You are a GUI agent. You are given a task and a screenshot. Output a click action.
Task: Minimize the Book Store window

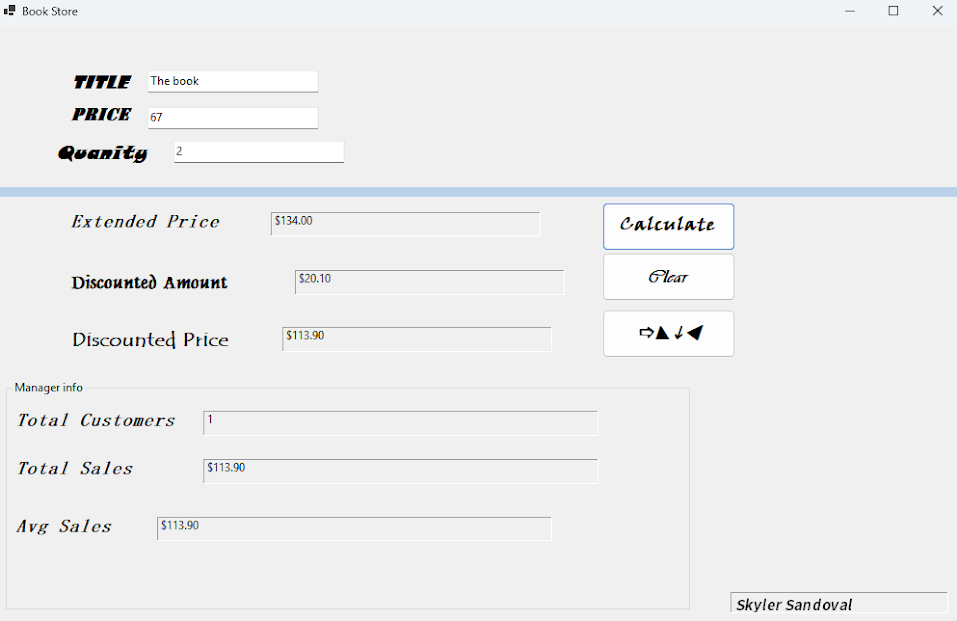tap(850, 11)
